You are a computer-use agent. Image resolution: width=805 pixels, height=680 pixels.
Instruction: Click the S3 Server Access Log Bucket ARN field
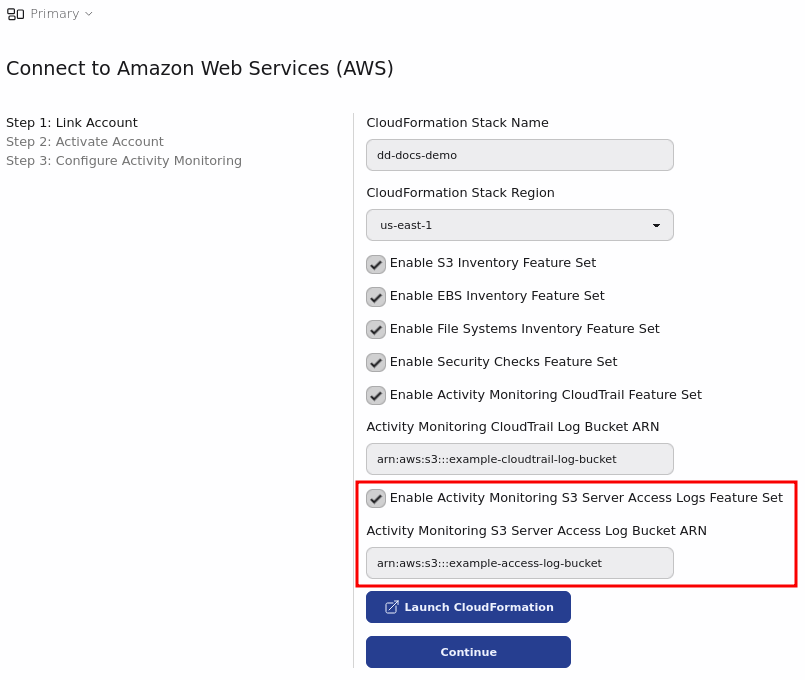click(x=519, y=563)
